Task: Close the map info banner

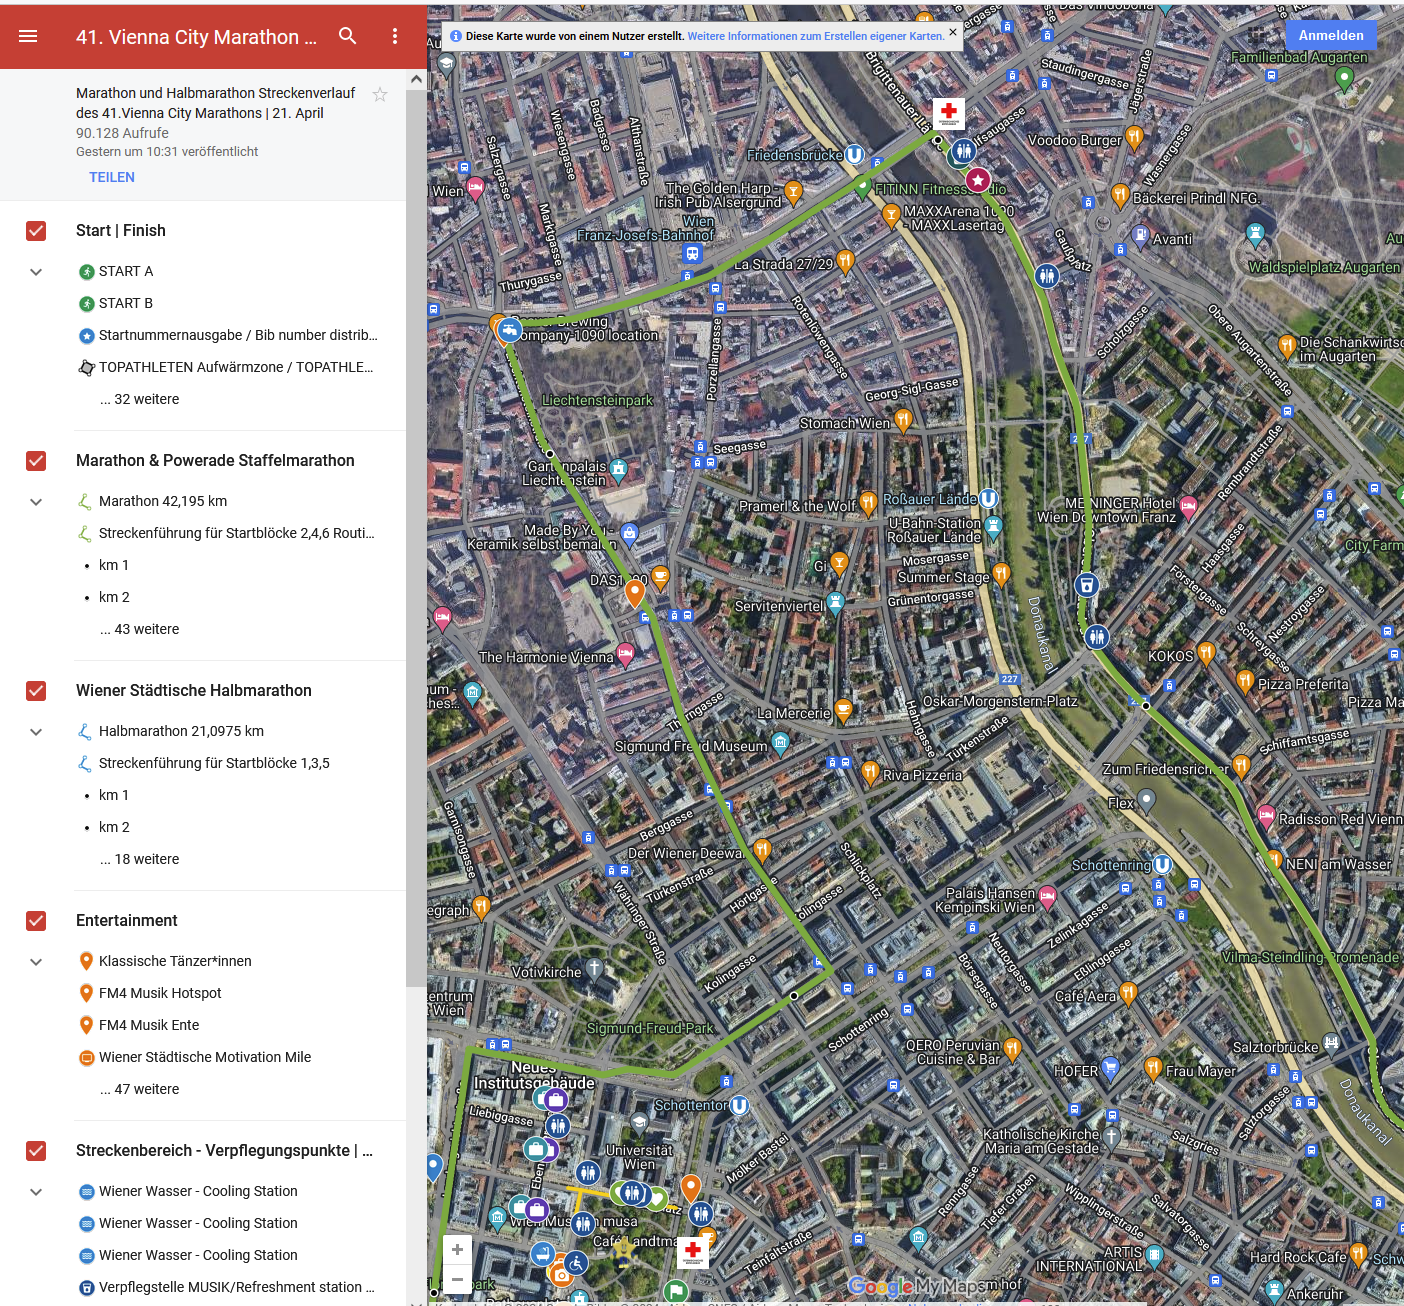Action: 953,32
